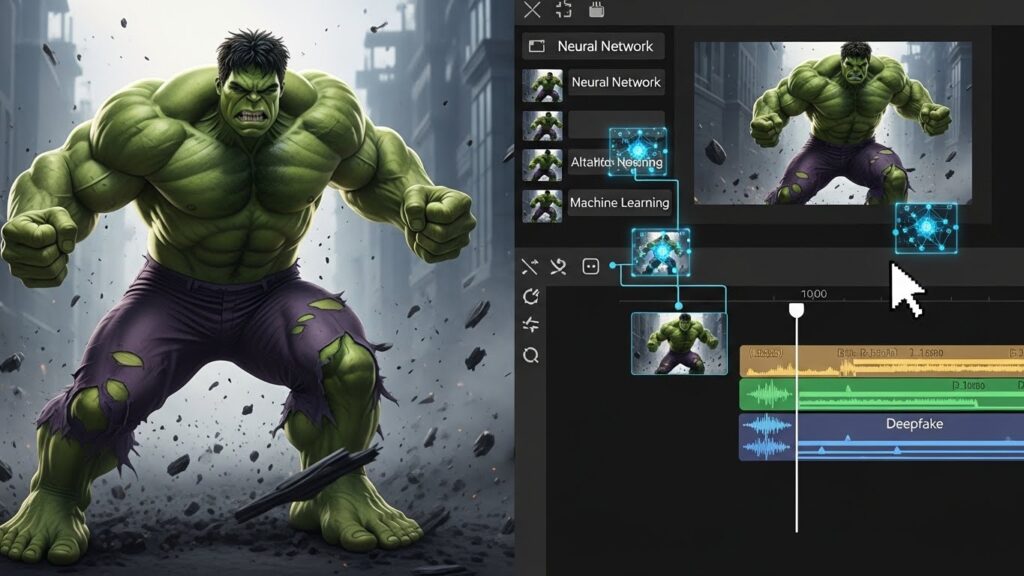Viewport: 1024px width, 576px height.
Task: Click the Neural Network labeled button
Action: (x=617, y=82)
